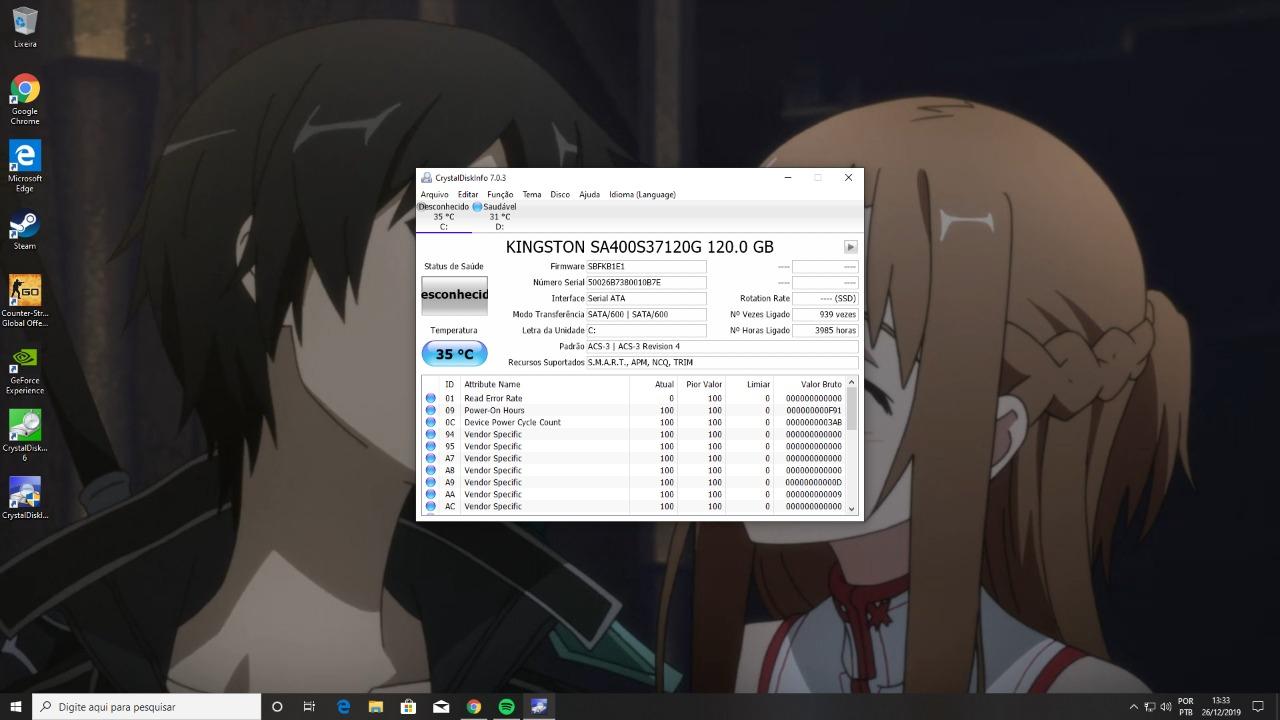The width and height of the screenshot is (1280, 720).
Task: Click the Attribute Name column header
Action: 544,384
